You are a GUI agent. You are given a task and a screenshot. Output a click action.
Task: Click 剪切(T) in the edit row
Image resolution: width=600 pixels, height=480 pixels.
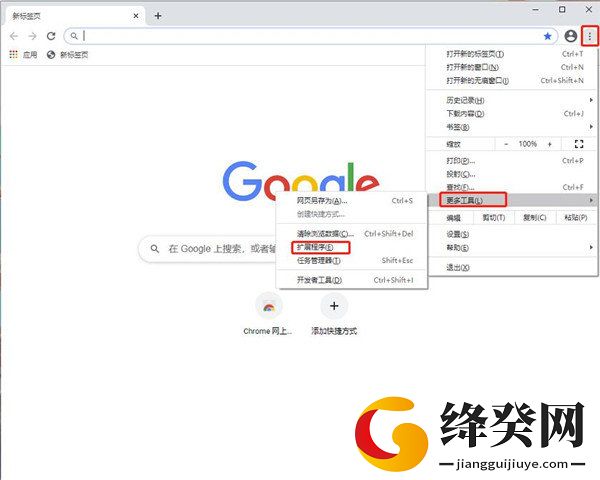(x=494, y=218)
